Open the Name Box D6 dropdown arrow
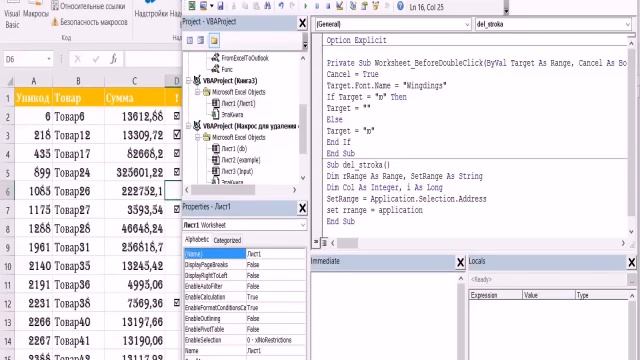The height and width of the screenshot is (360, 640). click(x=49, y=59)
